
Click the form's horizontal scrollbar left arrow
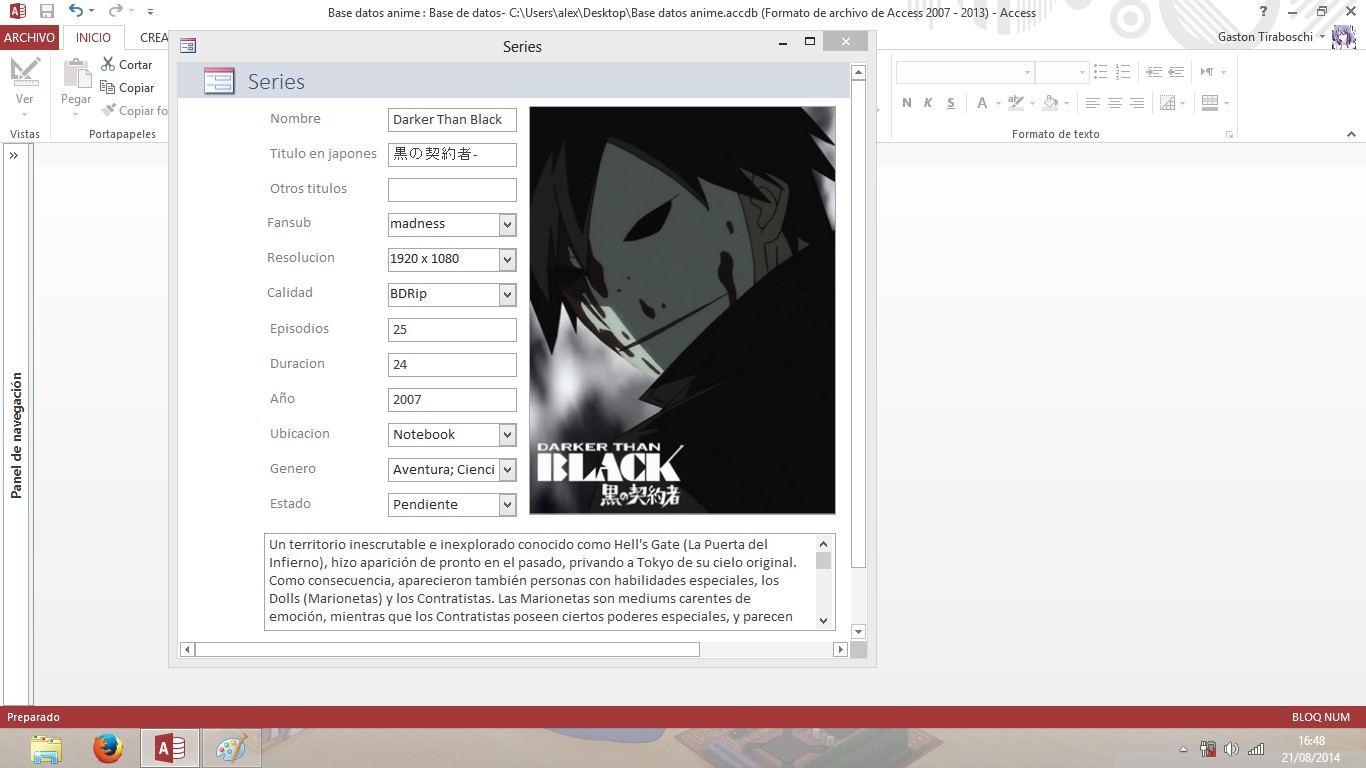pos(187,650)
